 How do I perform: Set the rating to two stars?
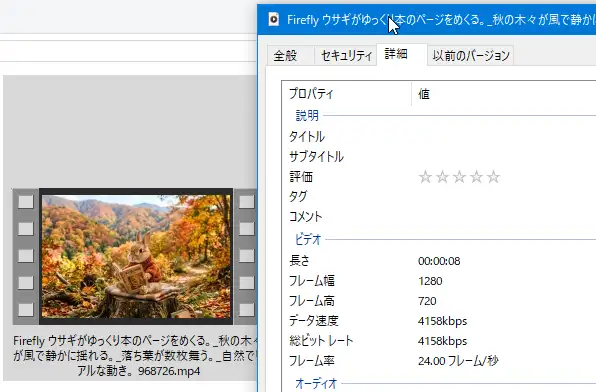pos(442,177)
